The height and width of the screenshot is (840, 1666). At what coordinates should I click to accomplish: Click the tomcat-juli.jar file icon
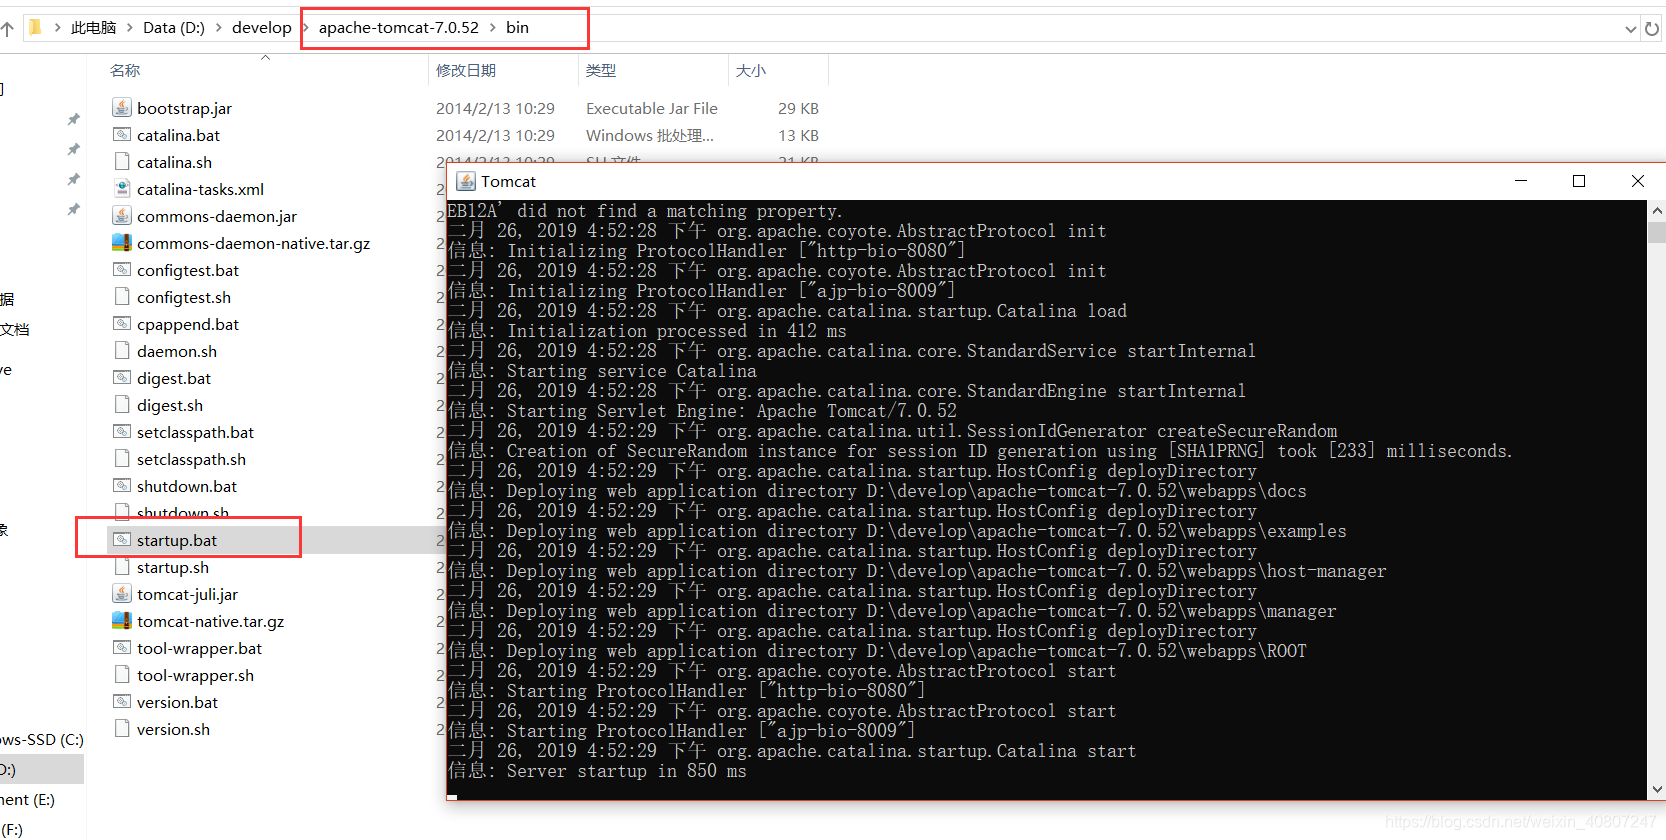(122, 594)
